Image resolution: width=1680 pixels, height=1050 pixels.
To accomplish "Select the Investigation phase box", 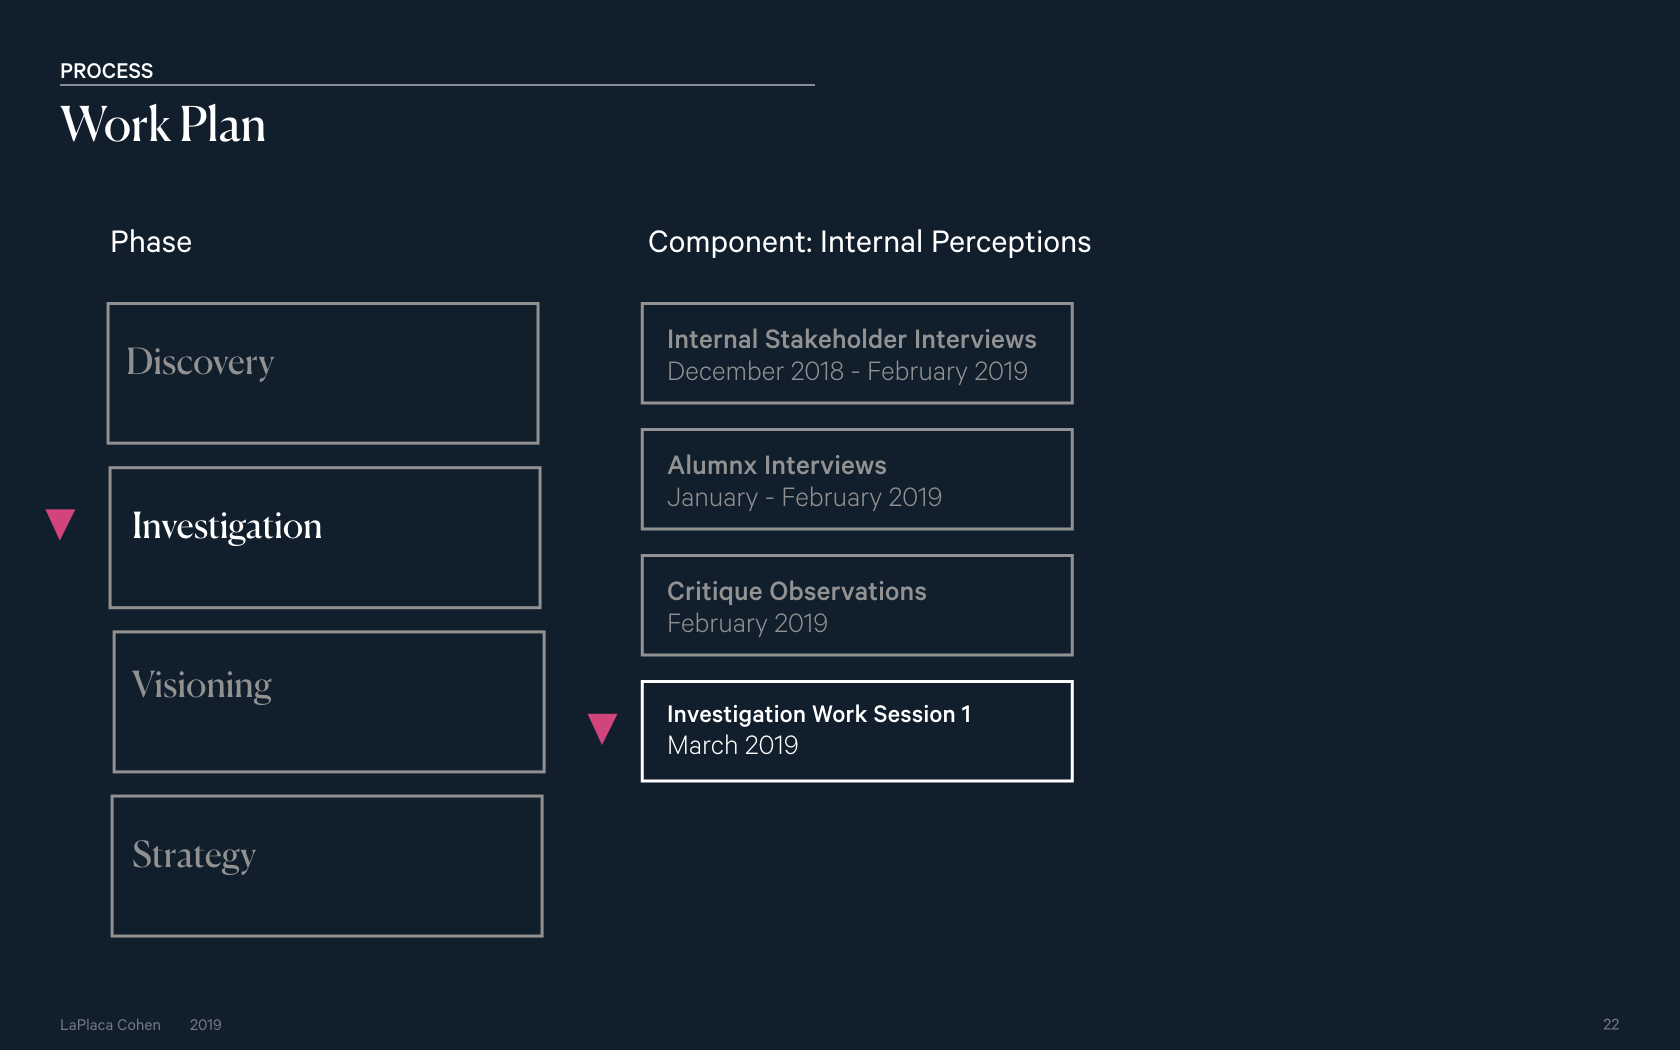I will pos(325,537).
